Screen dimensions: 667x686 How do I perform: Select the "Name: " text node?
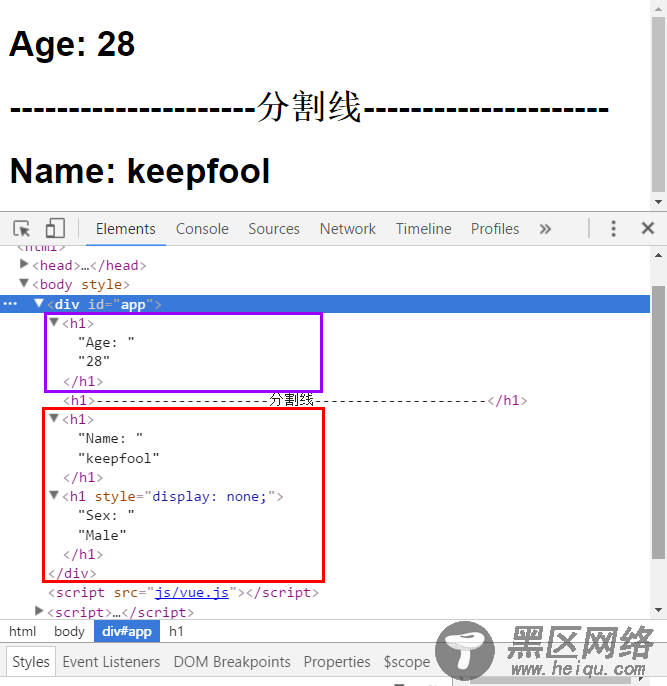click(x=110, y=438)
